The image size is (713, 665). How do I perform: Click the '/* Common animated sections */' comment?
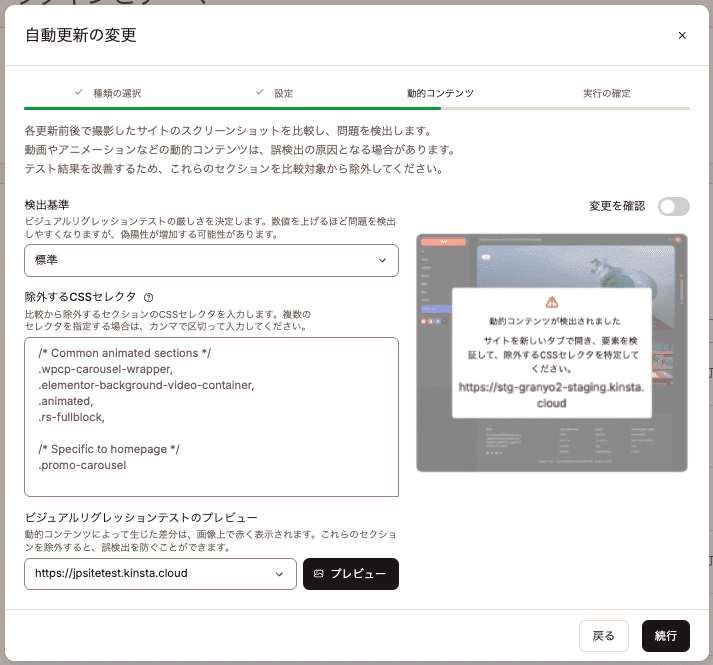[125, 353]
